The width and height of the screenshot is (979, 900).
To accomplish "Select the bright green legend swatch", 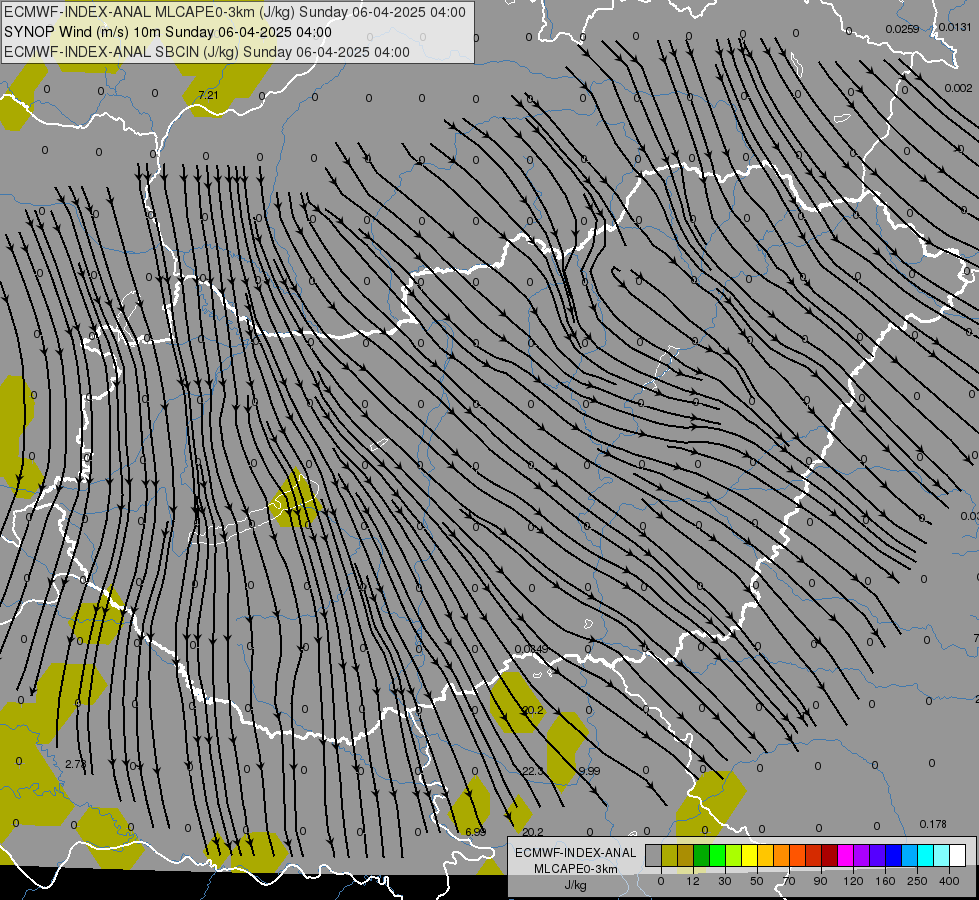I will [717, 855].
